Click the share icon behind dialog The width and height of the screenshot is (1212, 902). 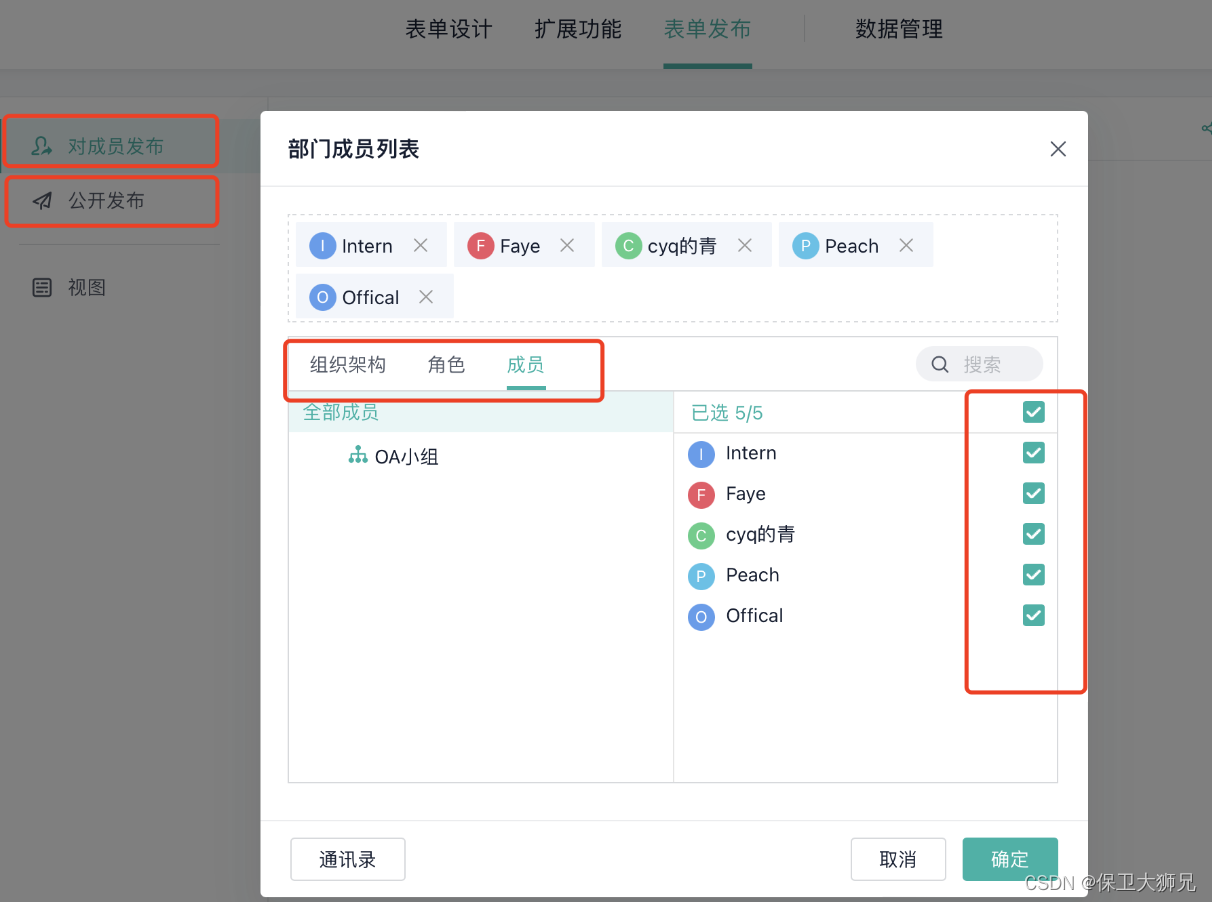tap(1205, 129)
